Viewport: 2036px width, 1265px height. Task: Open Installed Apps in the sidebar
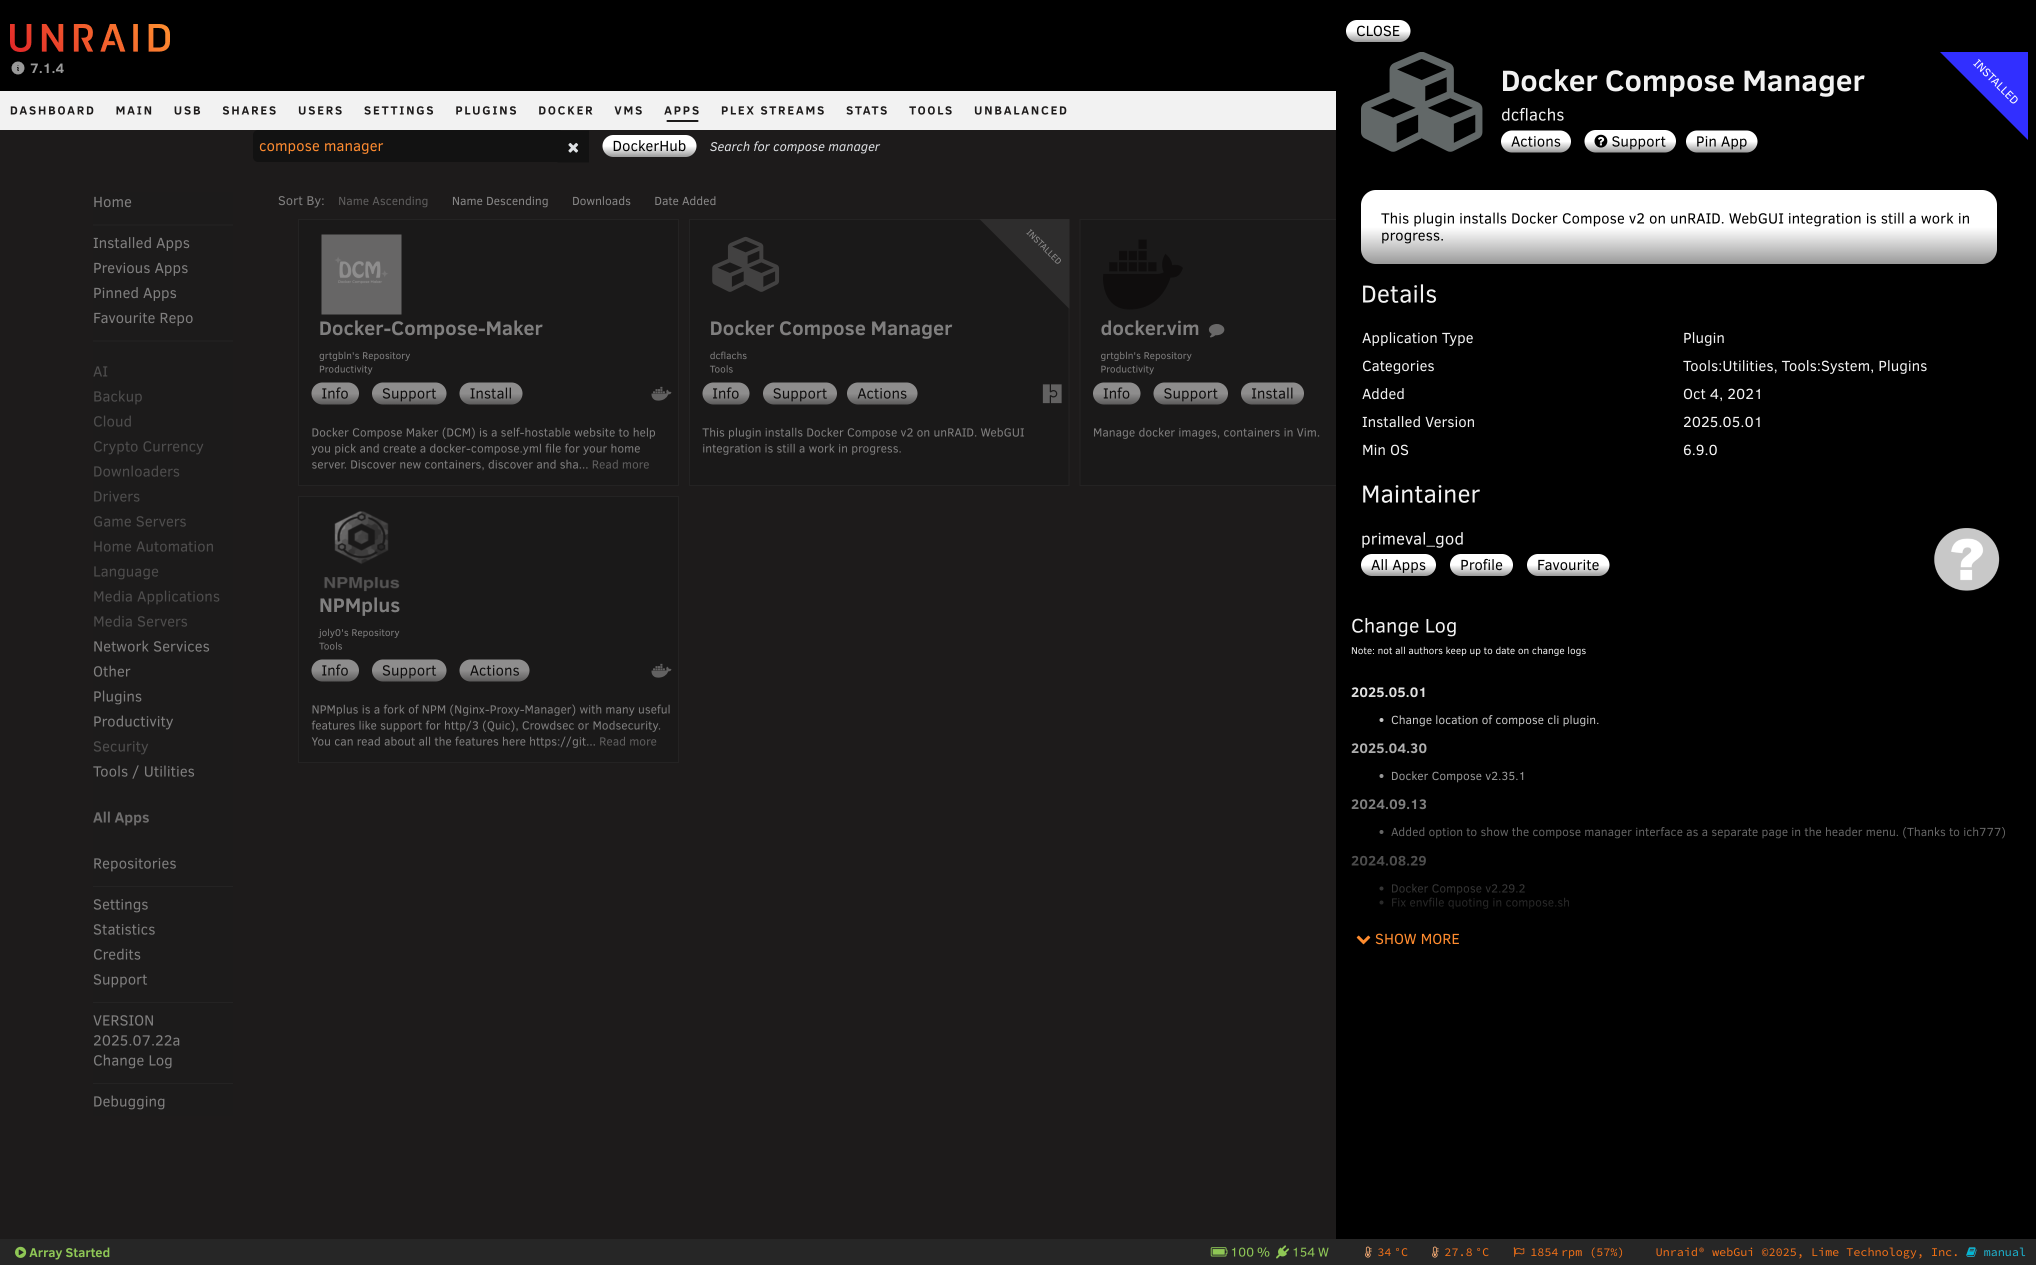pos(141,243)
